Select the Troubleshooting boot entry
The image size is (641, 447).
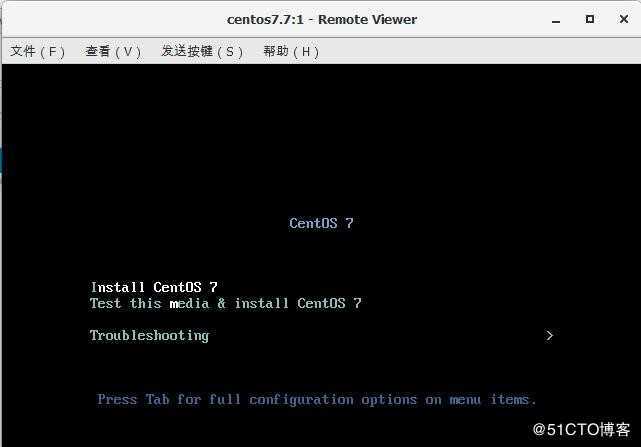tap(150, 336)
